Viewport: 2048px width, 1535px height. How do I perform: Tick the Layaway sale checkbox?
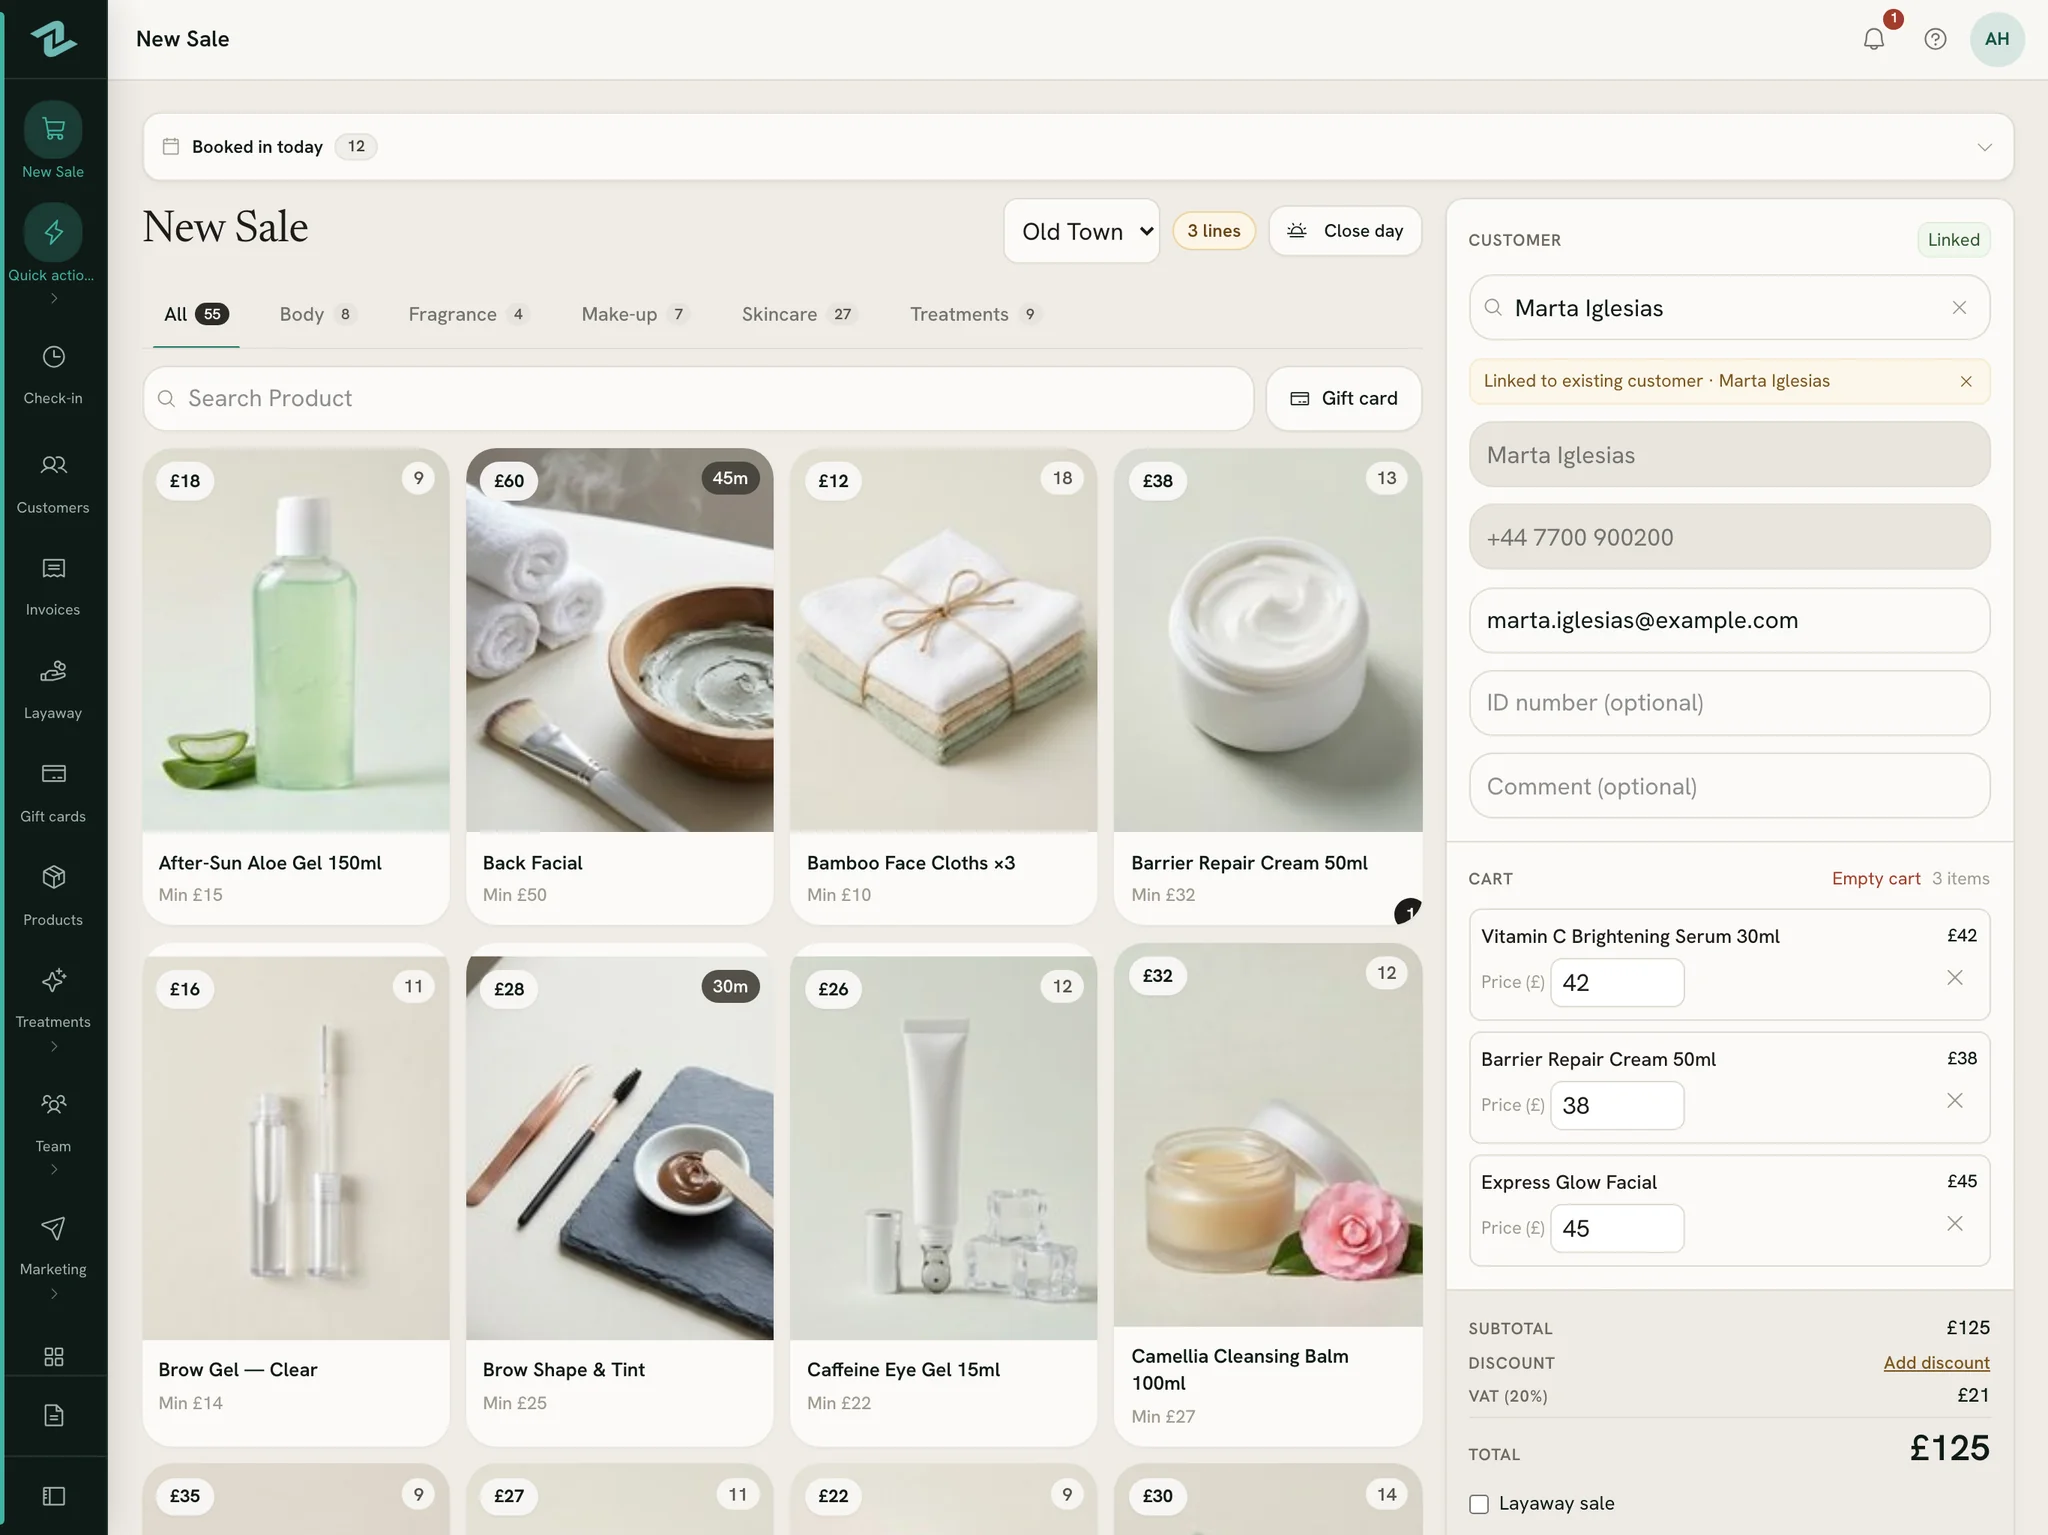pyautogui.click(x=1479, y=1504)
